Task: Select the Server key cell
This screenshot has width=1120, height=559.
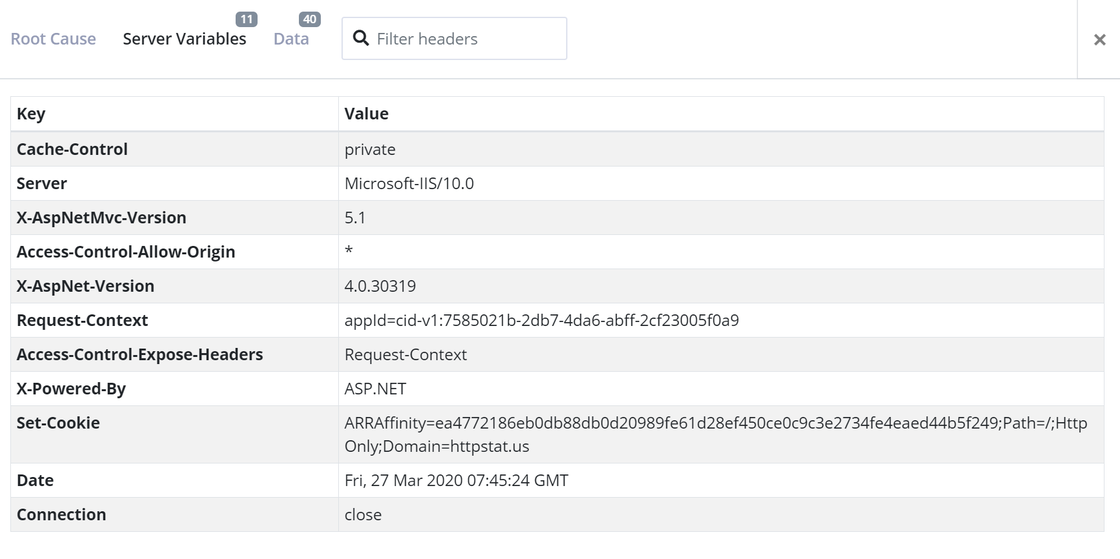Action: (174, 183)
